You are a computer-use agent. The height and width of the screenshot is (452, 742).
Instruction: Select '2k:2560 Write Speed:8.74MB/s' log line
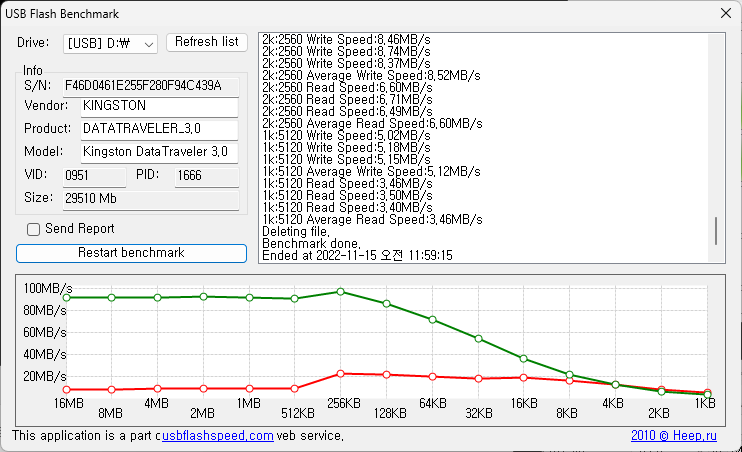click(x=346, y=52)
